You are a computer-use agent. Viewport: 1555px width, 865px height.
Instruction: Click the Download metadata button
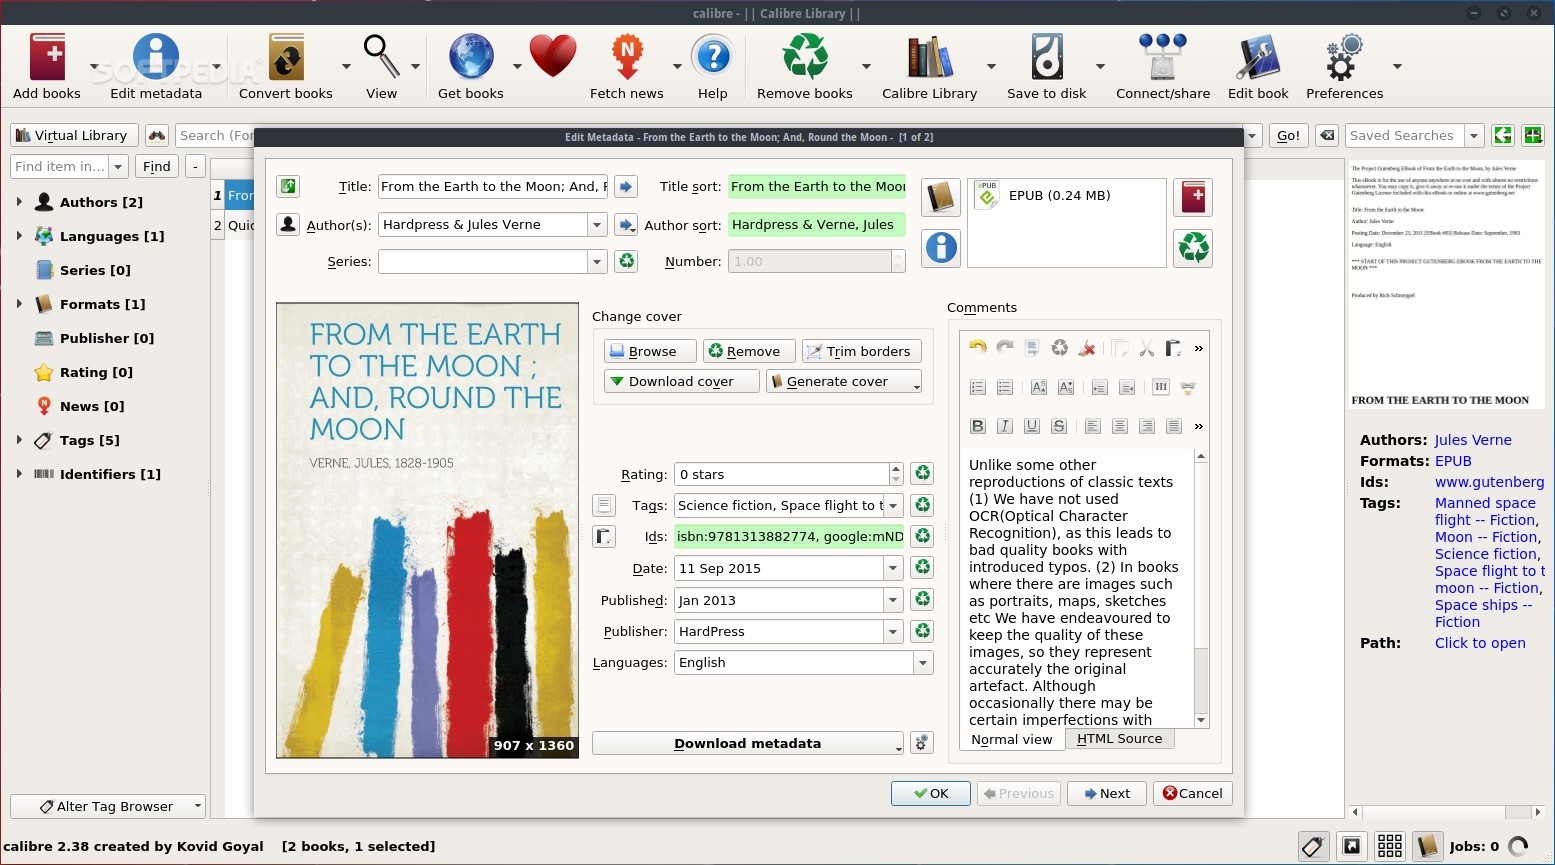pos(748,743)
